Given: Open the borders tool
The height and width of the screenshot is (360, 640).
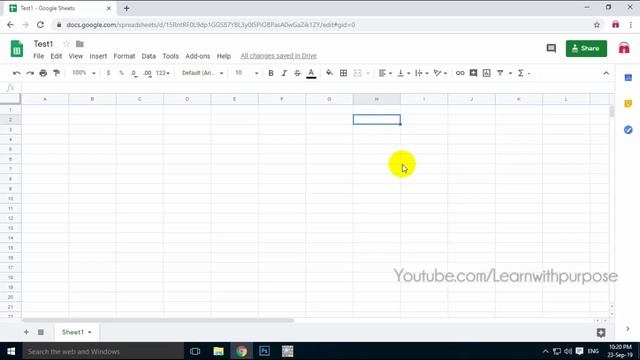Looking at the screenshot, I should click(344, 73).
